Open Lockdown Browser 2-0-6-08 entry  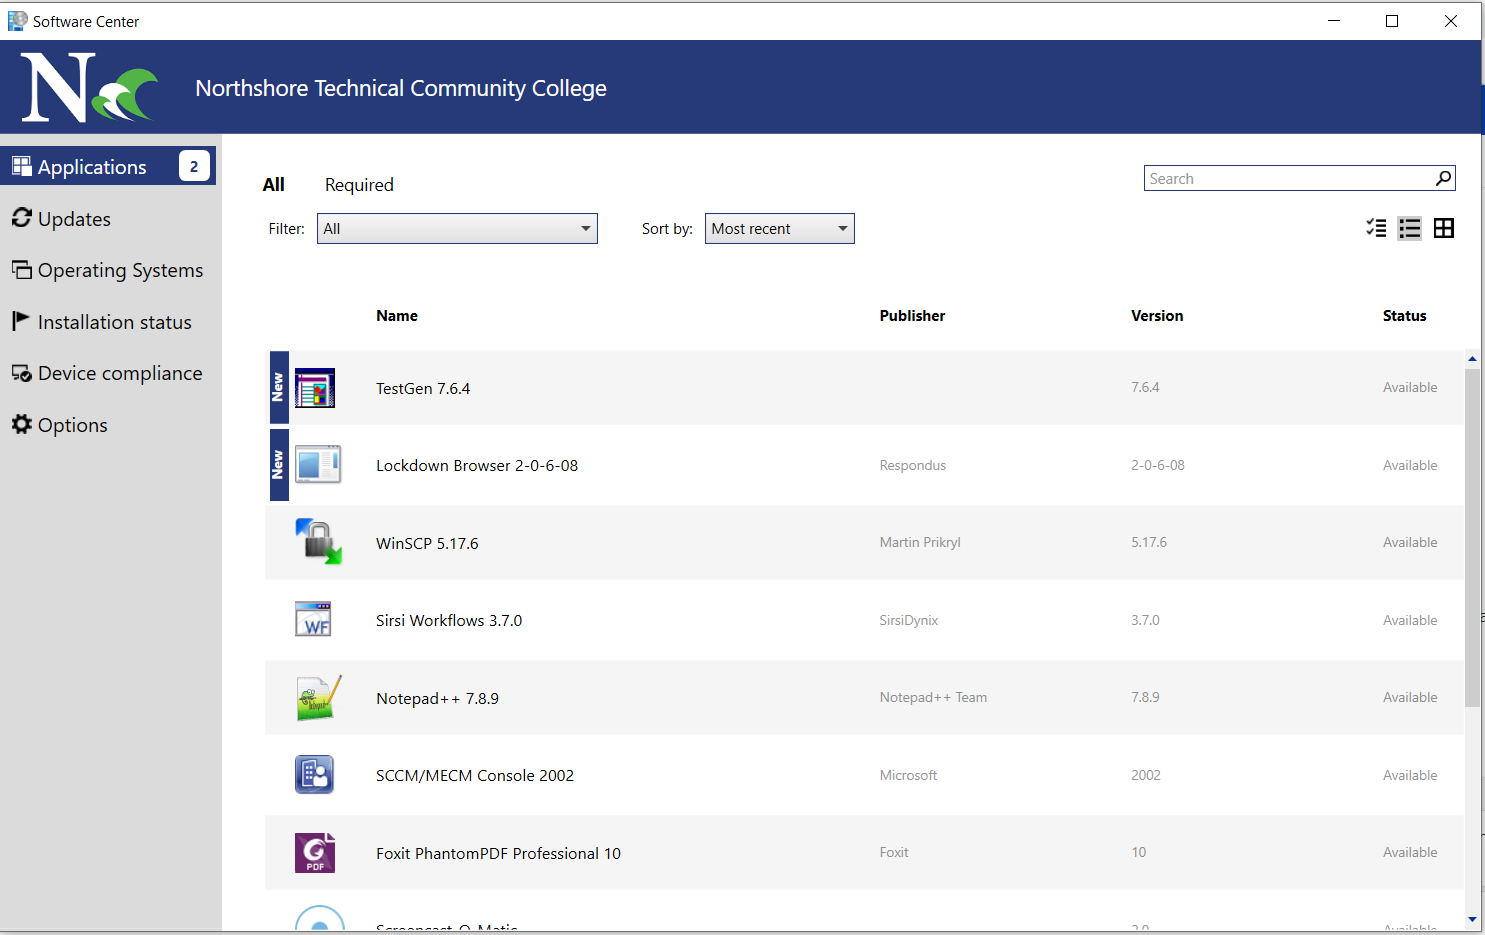coord(865,465)
